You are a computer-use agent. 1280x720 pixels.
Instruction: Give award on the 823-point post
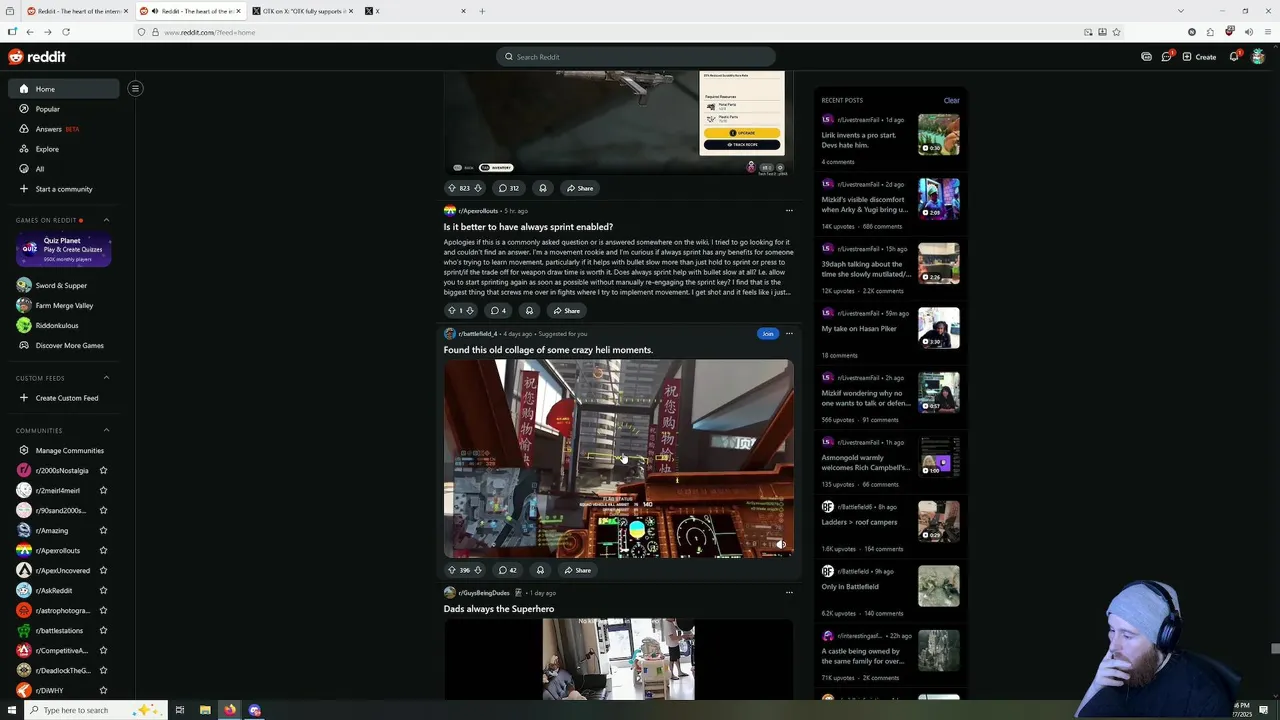coord(543,188)
